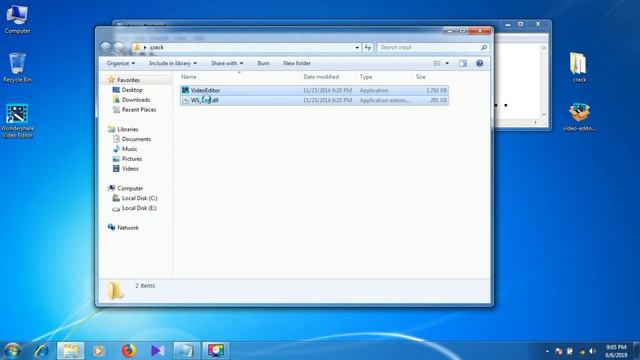
Task: Click the Search crack input field
Action: click(x=429, y=47)
